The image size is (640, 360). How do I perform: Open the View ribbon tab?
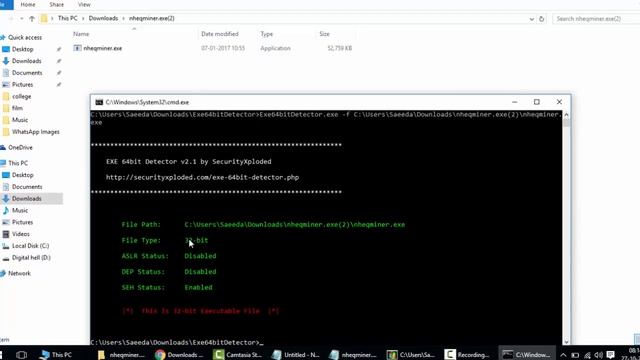pos(84,4)
